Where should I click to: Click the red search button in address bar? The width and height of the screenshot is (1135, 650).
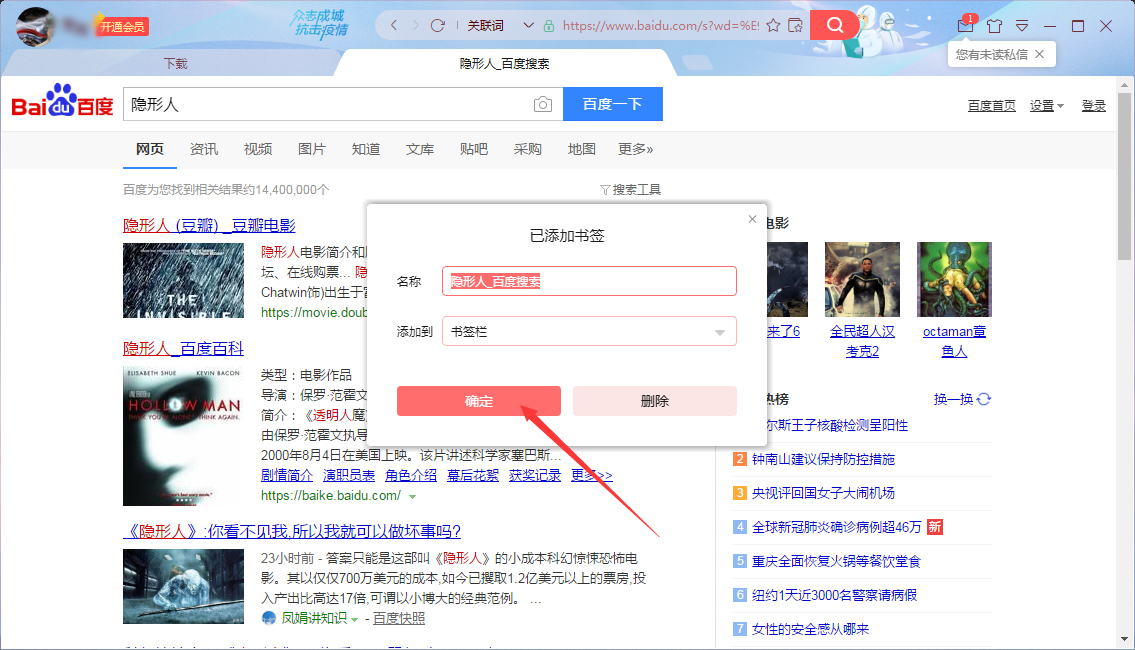(x=835, y=24)
